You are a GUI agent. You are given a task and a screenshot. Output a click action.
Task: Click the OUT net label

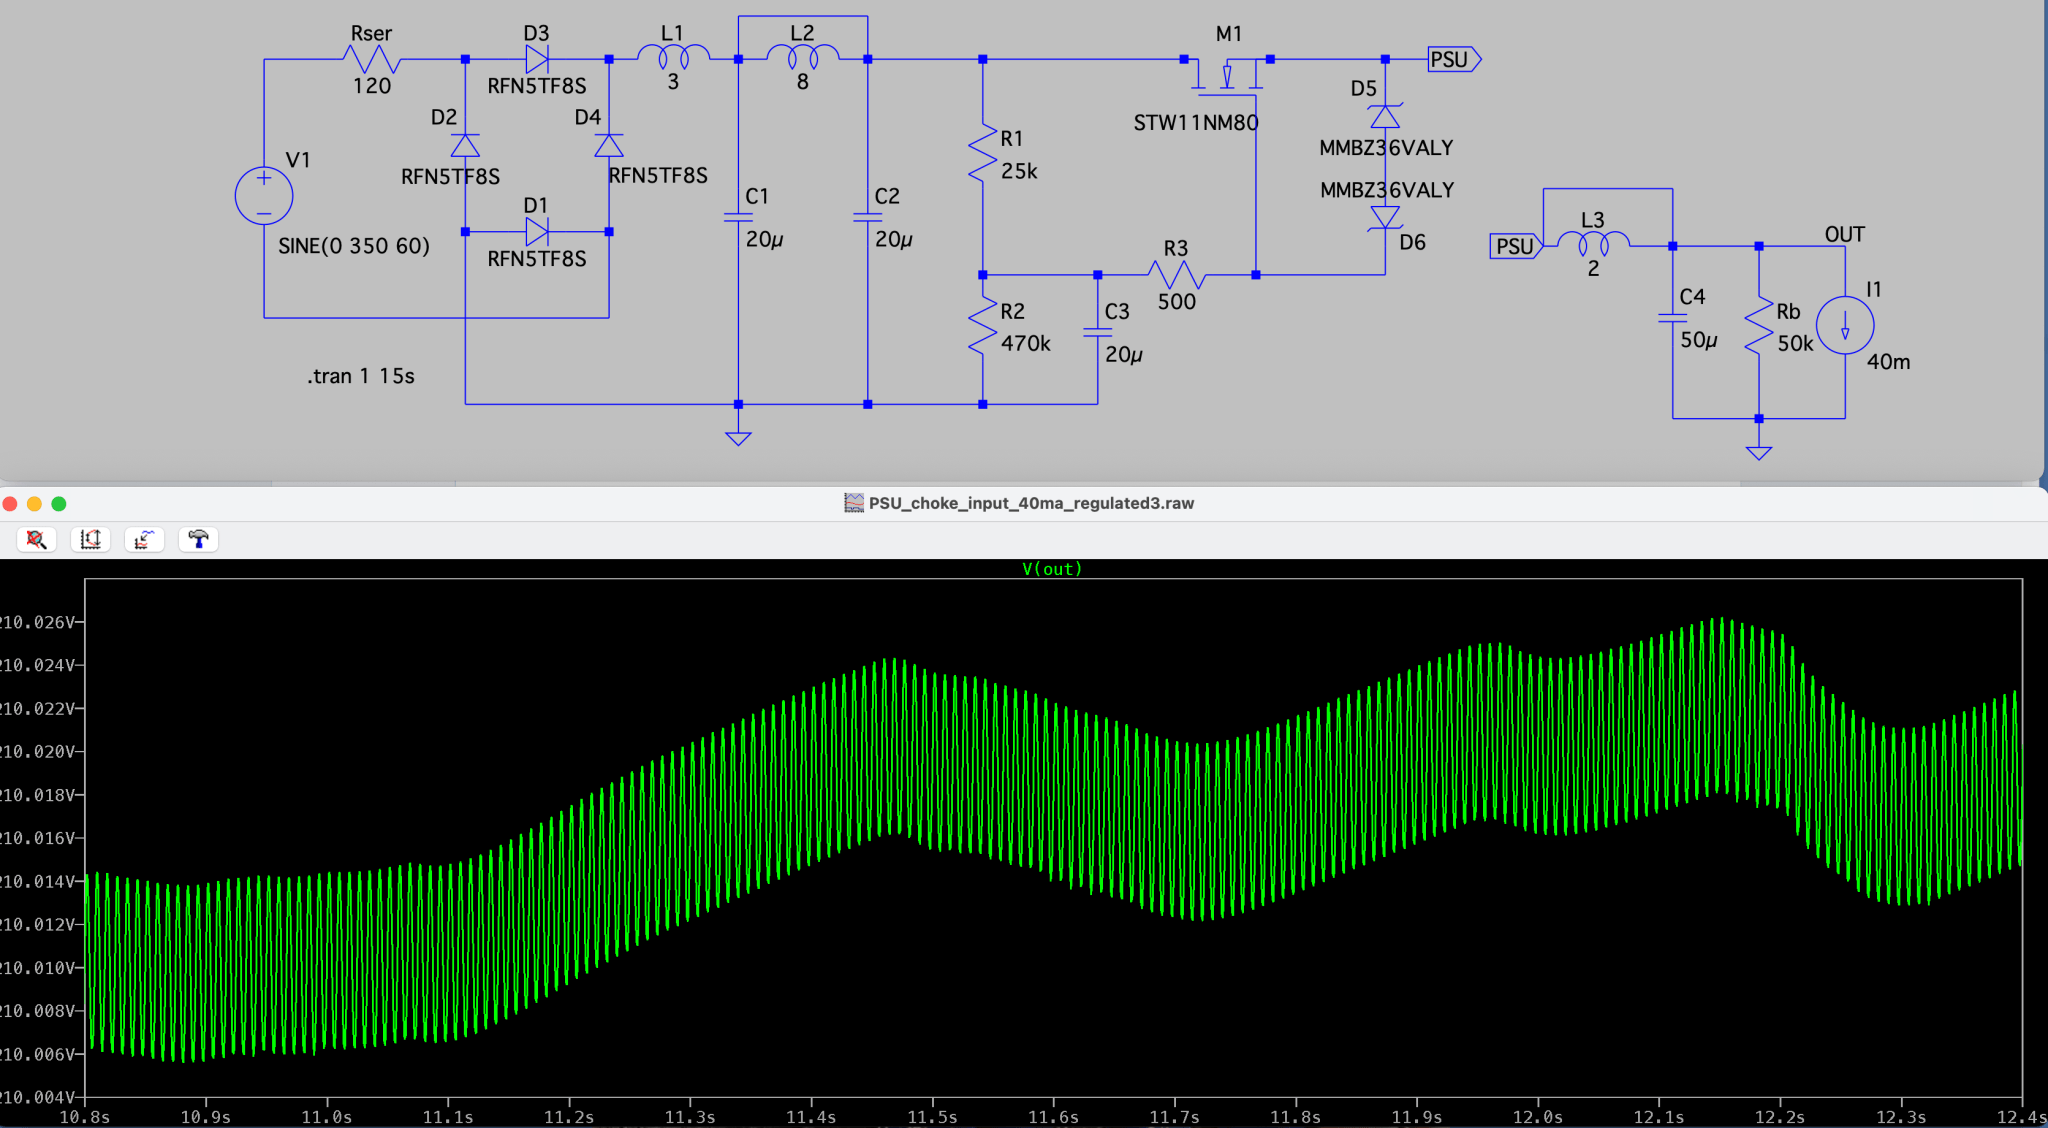click(1844, 234)
